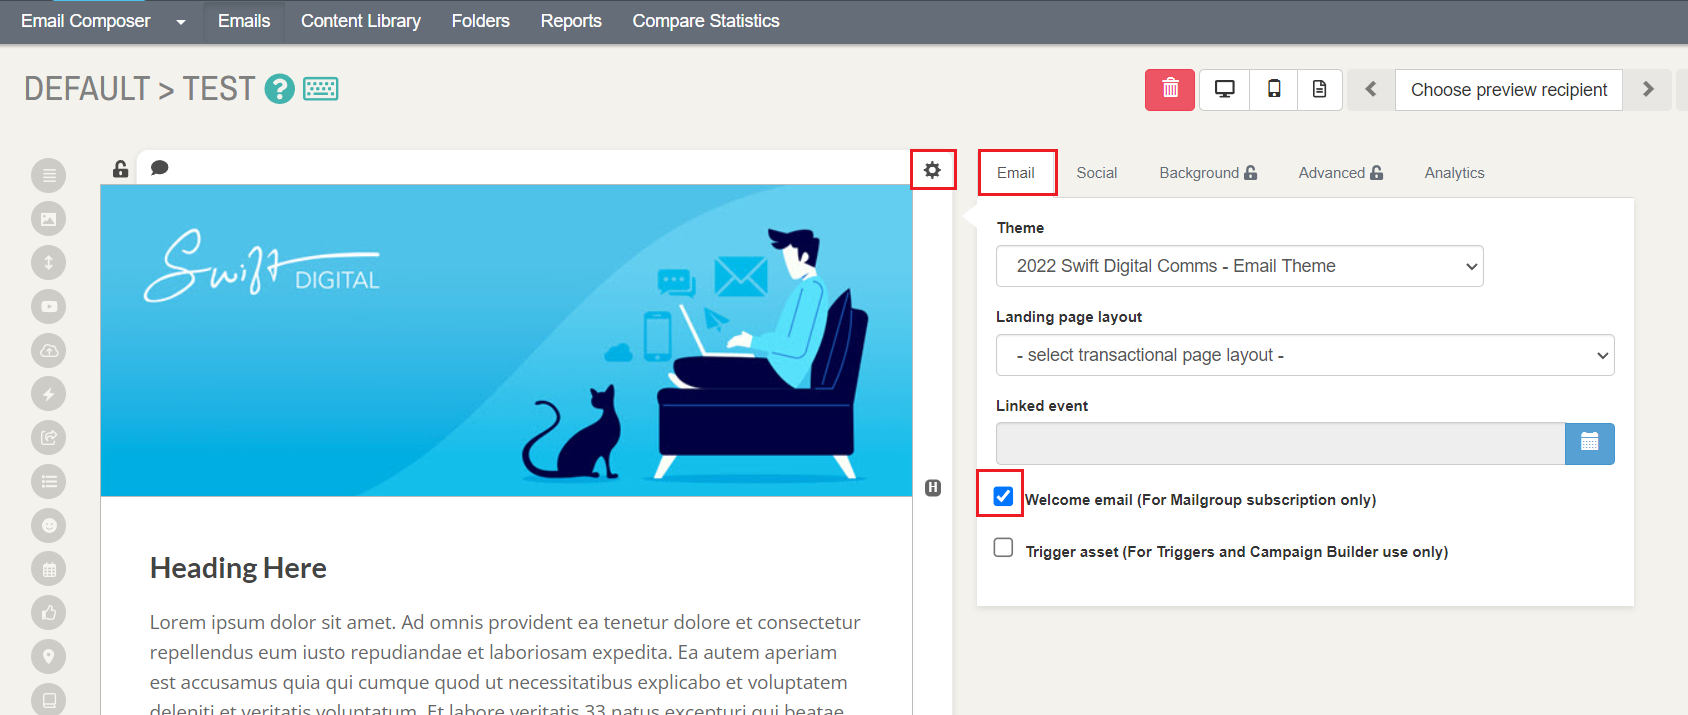
Task: Open plain text document preview
Action: coord(1320,90)
